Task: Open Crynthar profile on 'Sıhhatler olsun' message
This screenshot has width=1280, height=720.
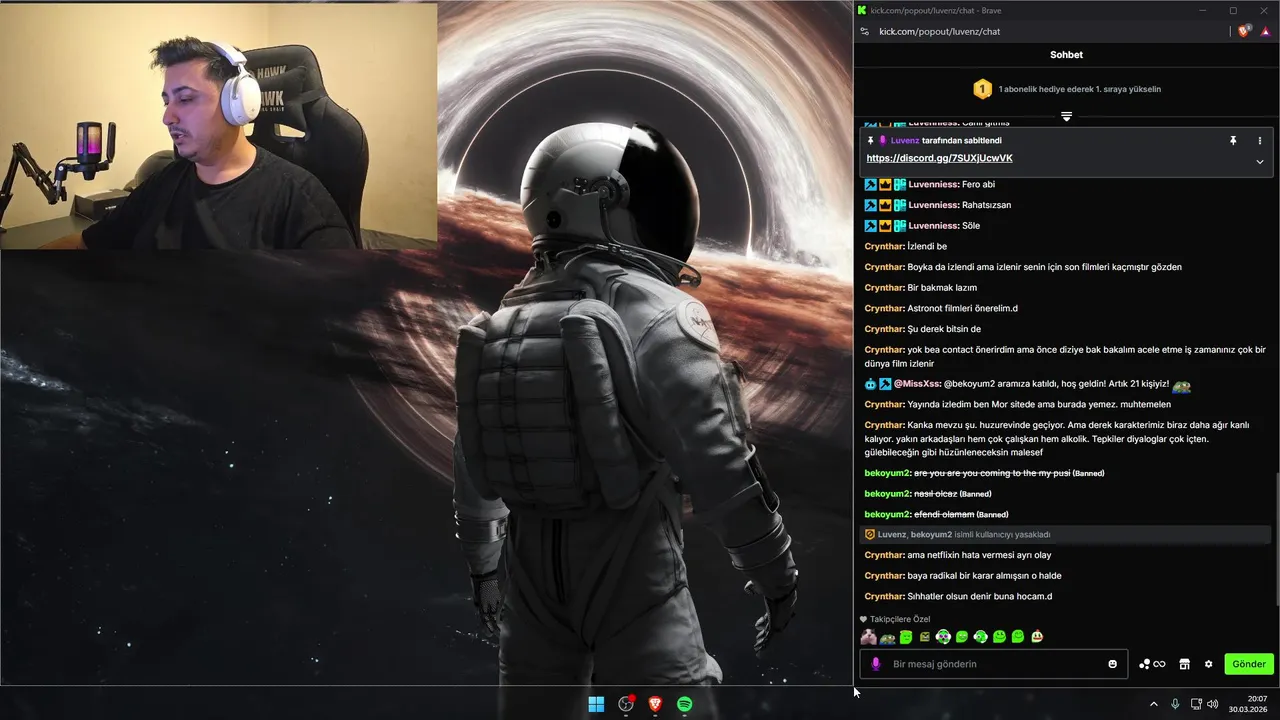Action: tap(884, 597)
